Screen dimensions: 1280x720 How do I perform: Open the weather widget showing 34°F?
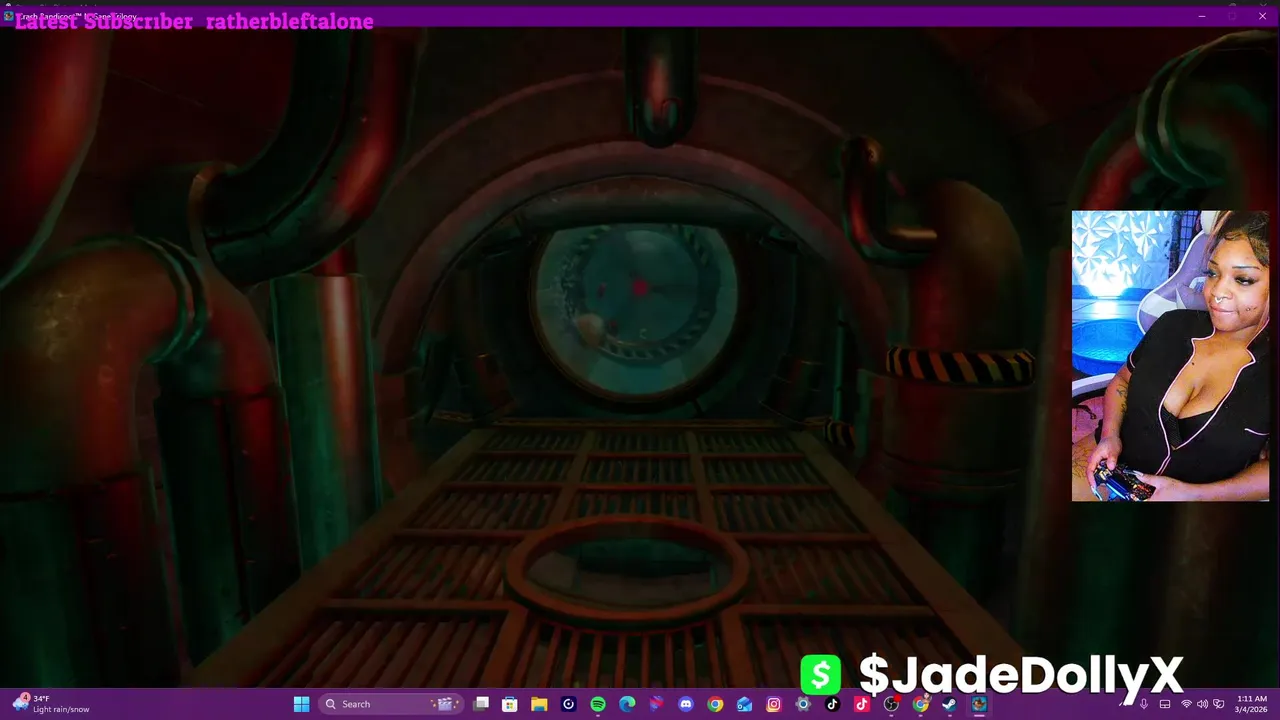(52, 704)
